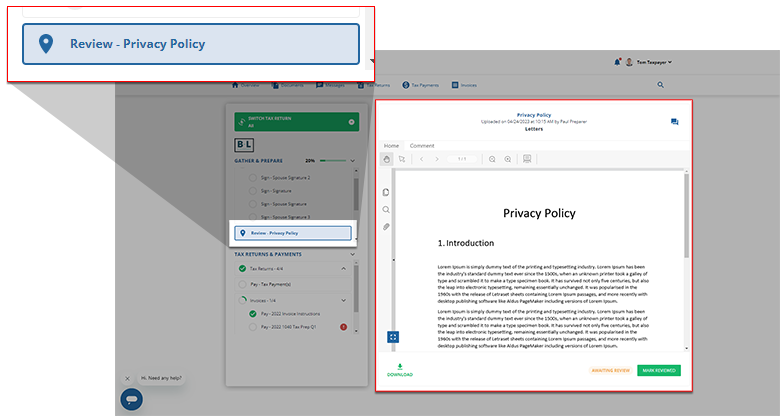Image resolution: width=780 pixels, height=416 pixels.
Task: Toggle the Sign - Spouse Signature 2 circle
Action: pyautogui.click(x=253, y=178)
